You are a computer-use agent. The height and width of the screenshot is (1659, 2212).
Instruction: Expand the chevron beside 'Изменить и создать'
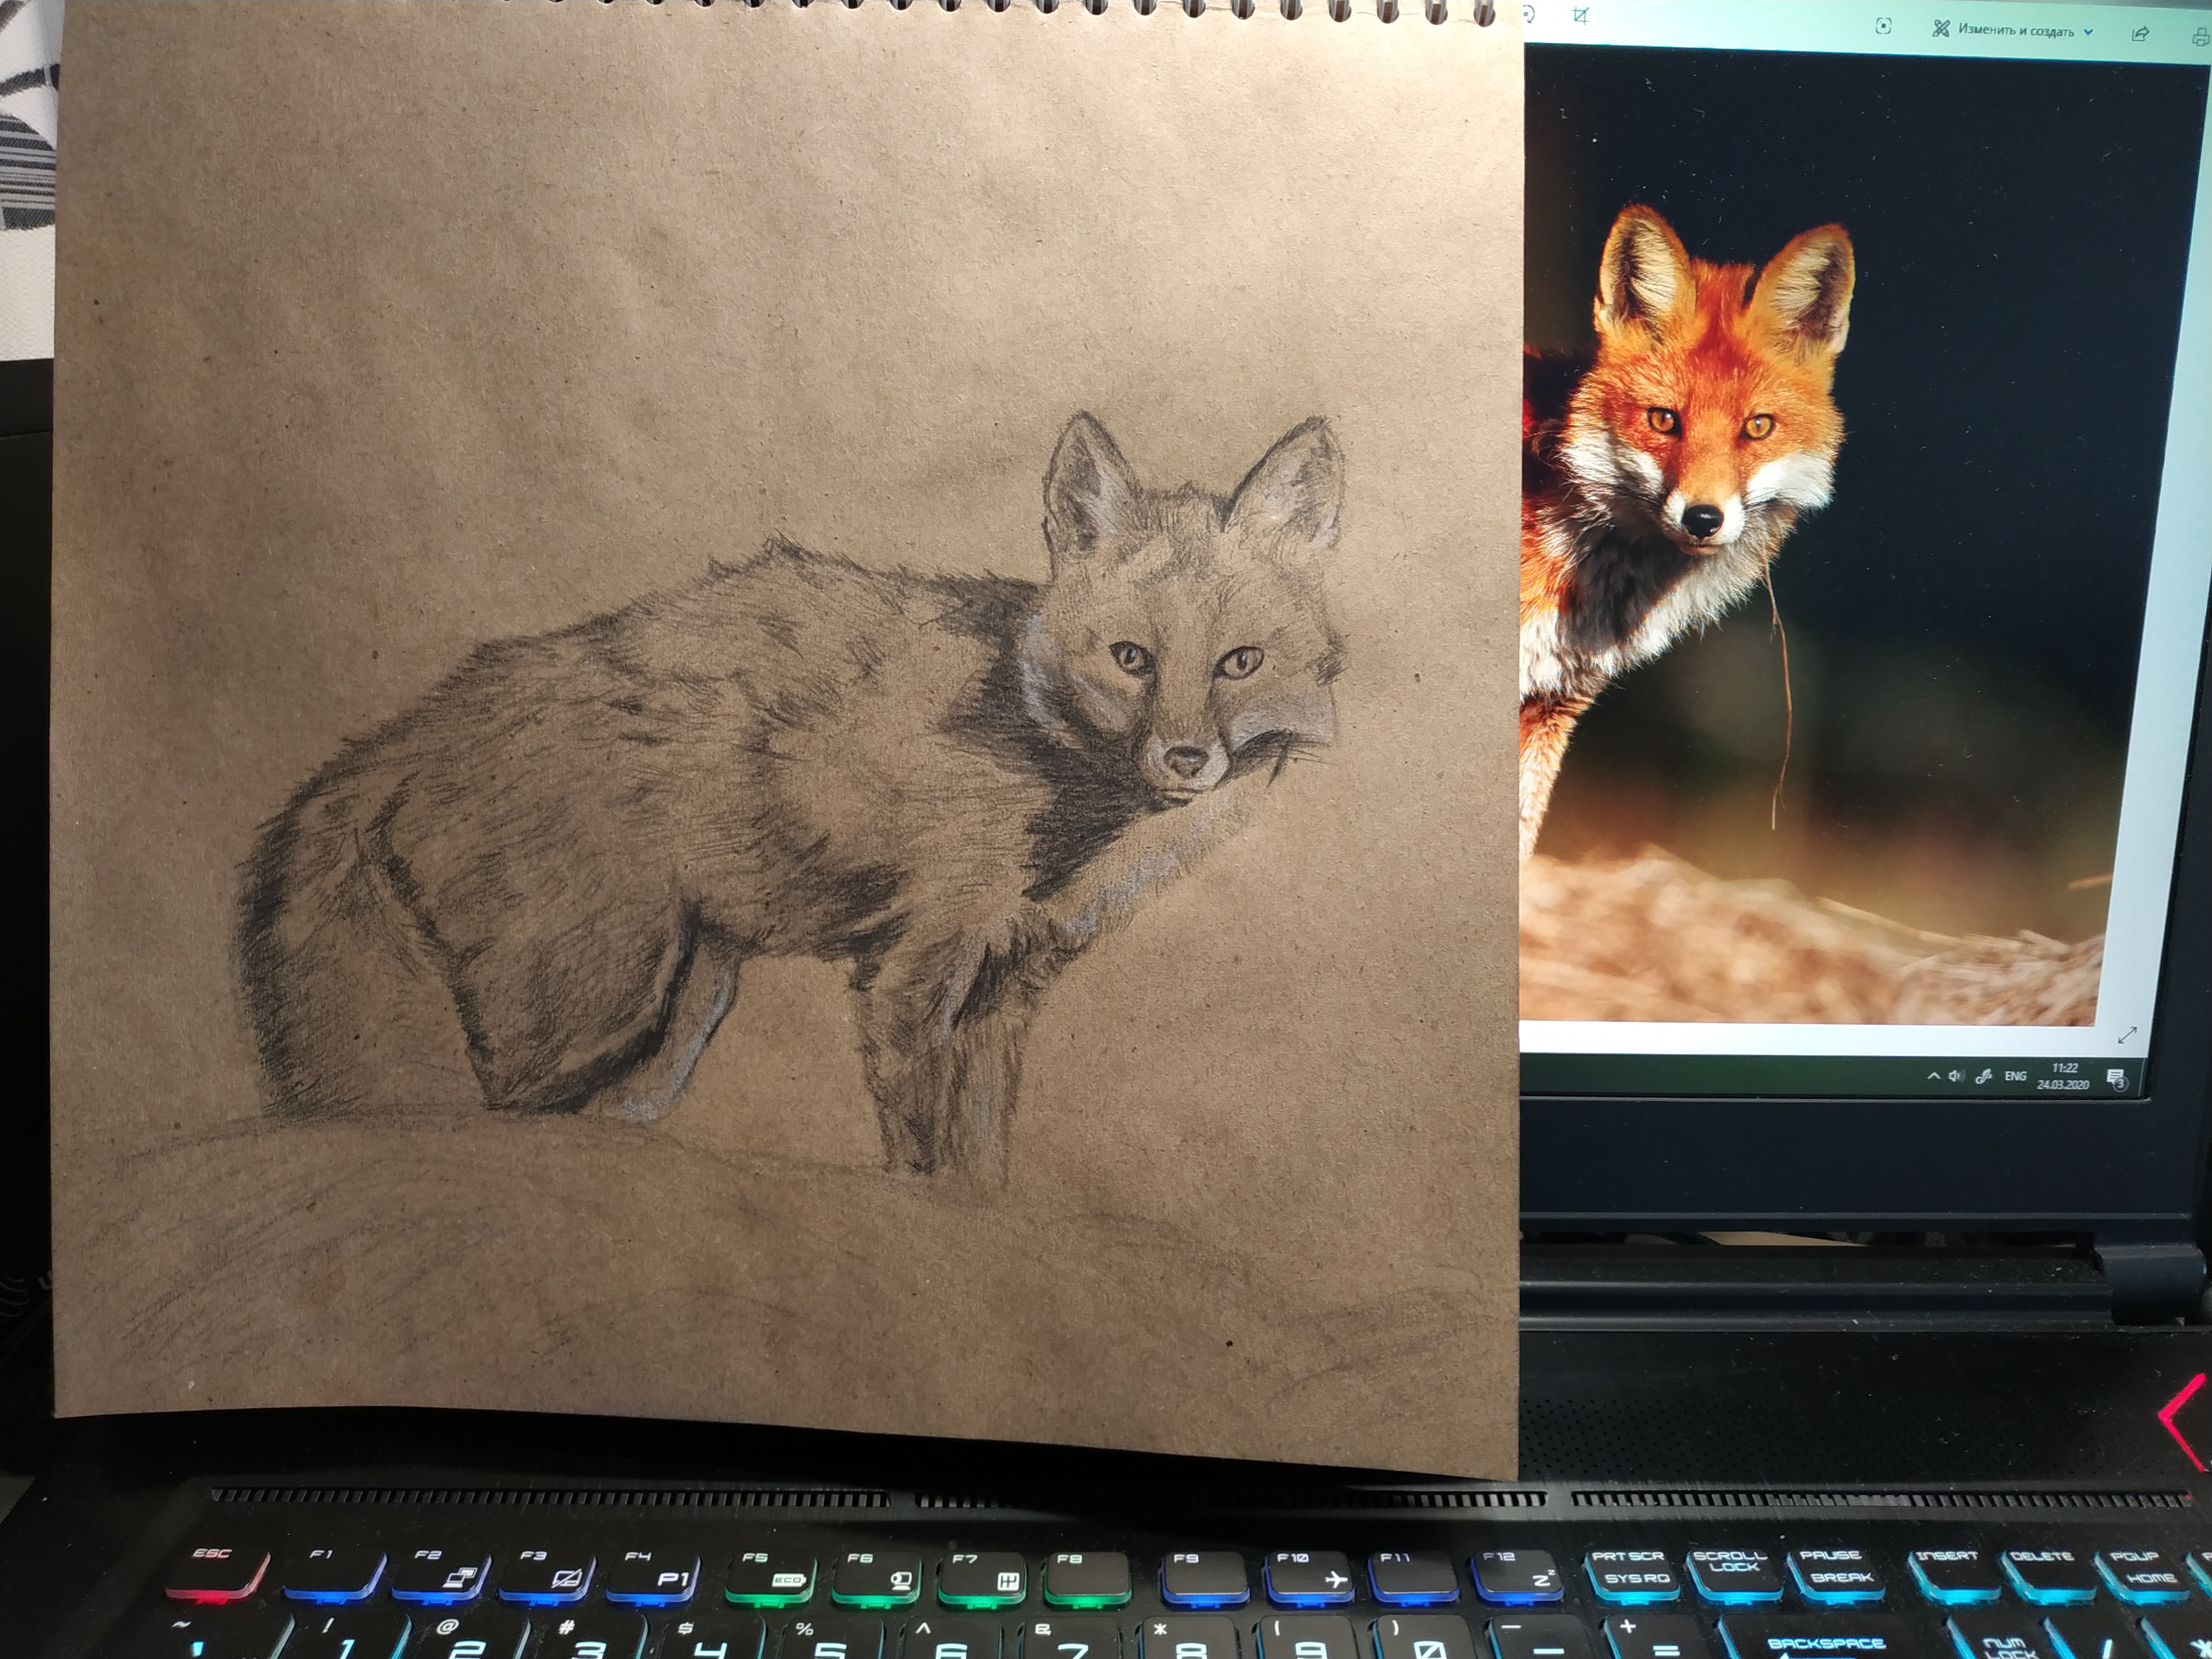(x=2089, y=33)
